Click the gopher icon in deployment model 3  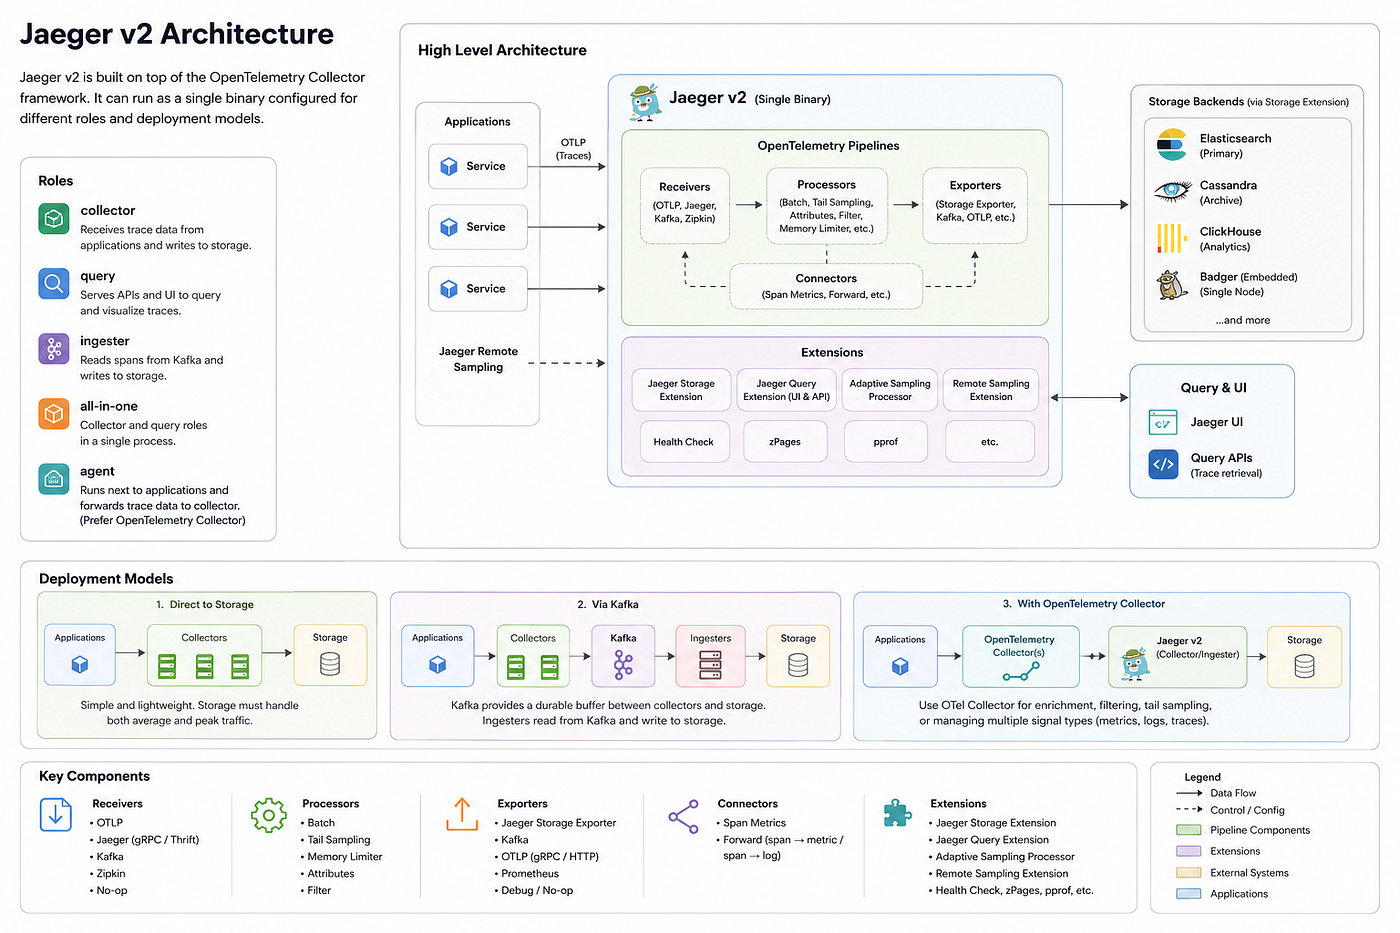1135,664
